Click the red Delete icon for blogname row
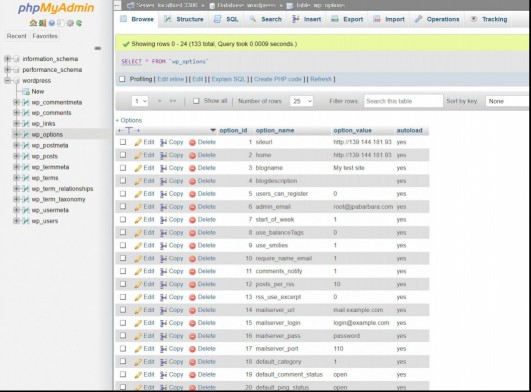 [192, 168]
